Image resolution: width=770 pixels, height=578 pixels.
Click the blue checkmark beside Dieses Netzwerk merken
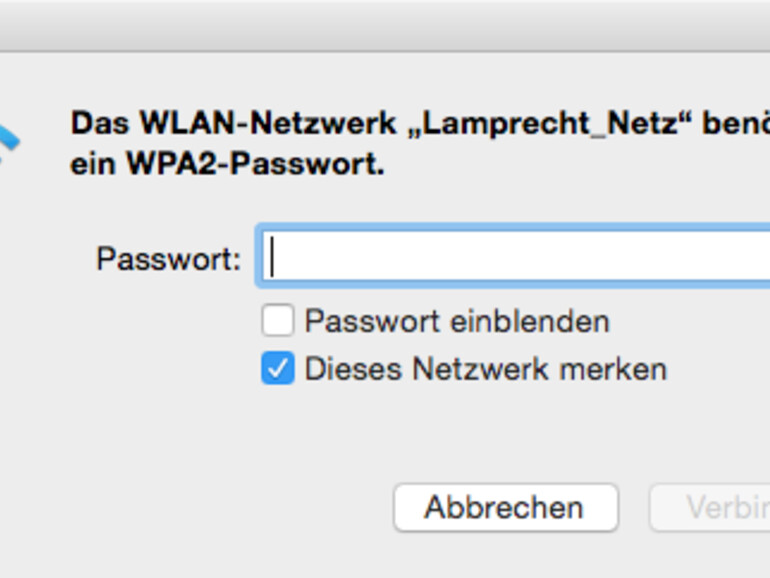pyautogui.click(x=278, y=369)
